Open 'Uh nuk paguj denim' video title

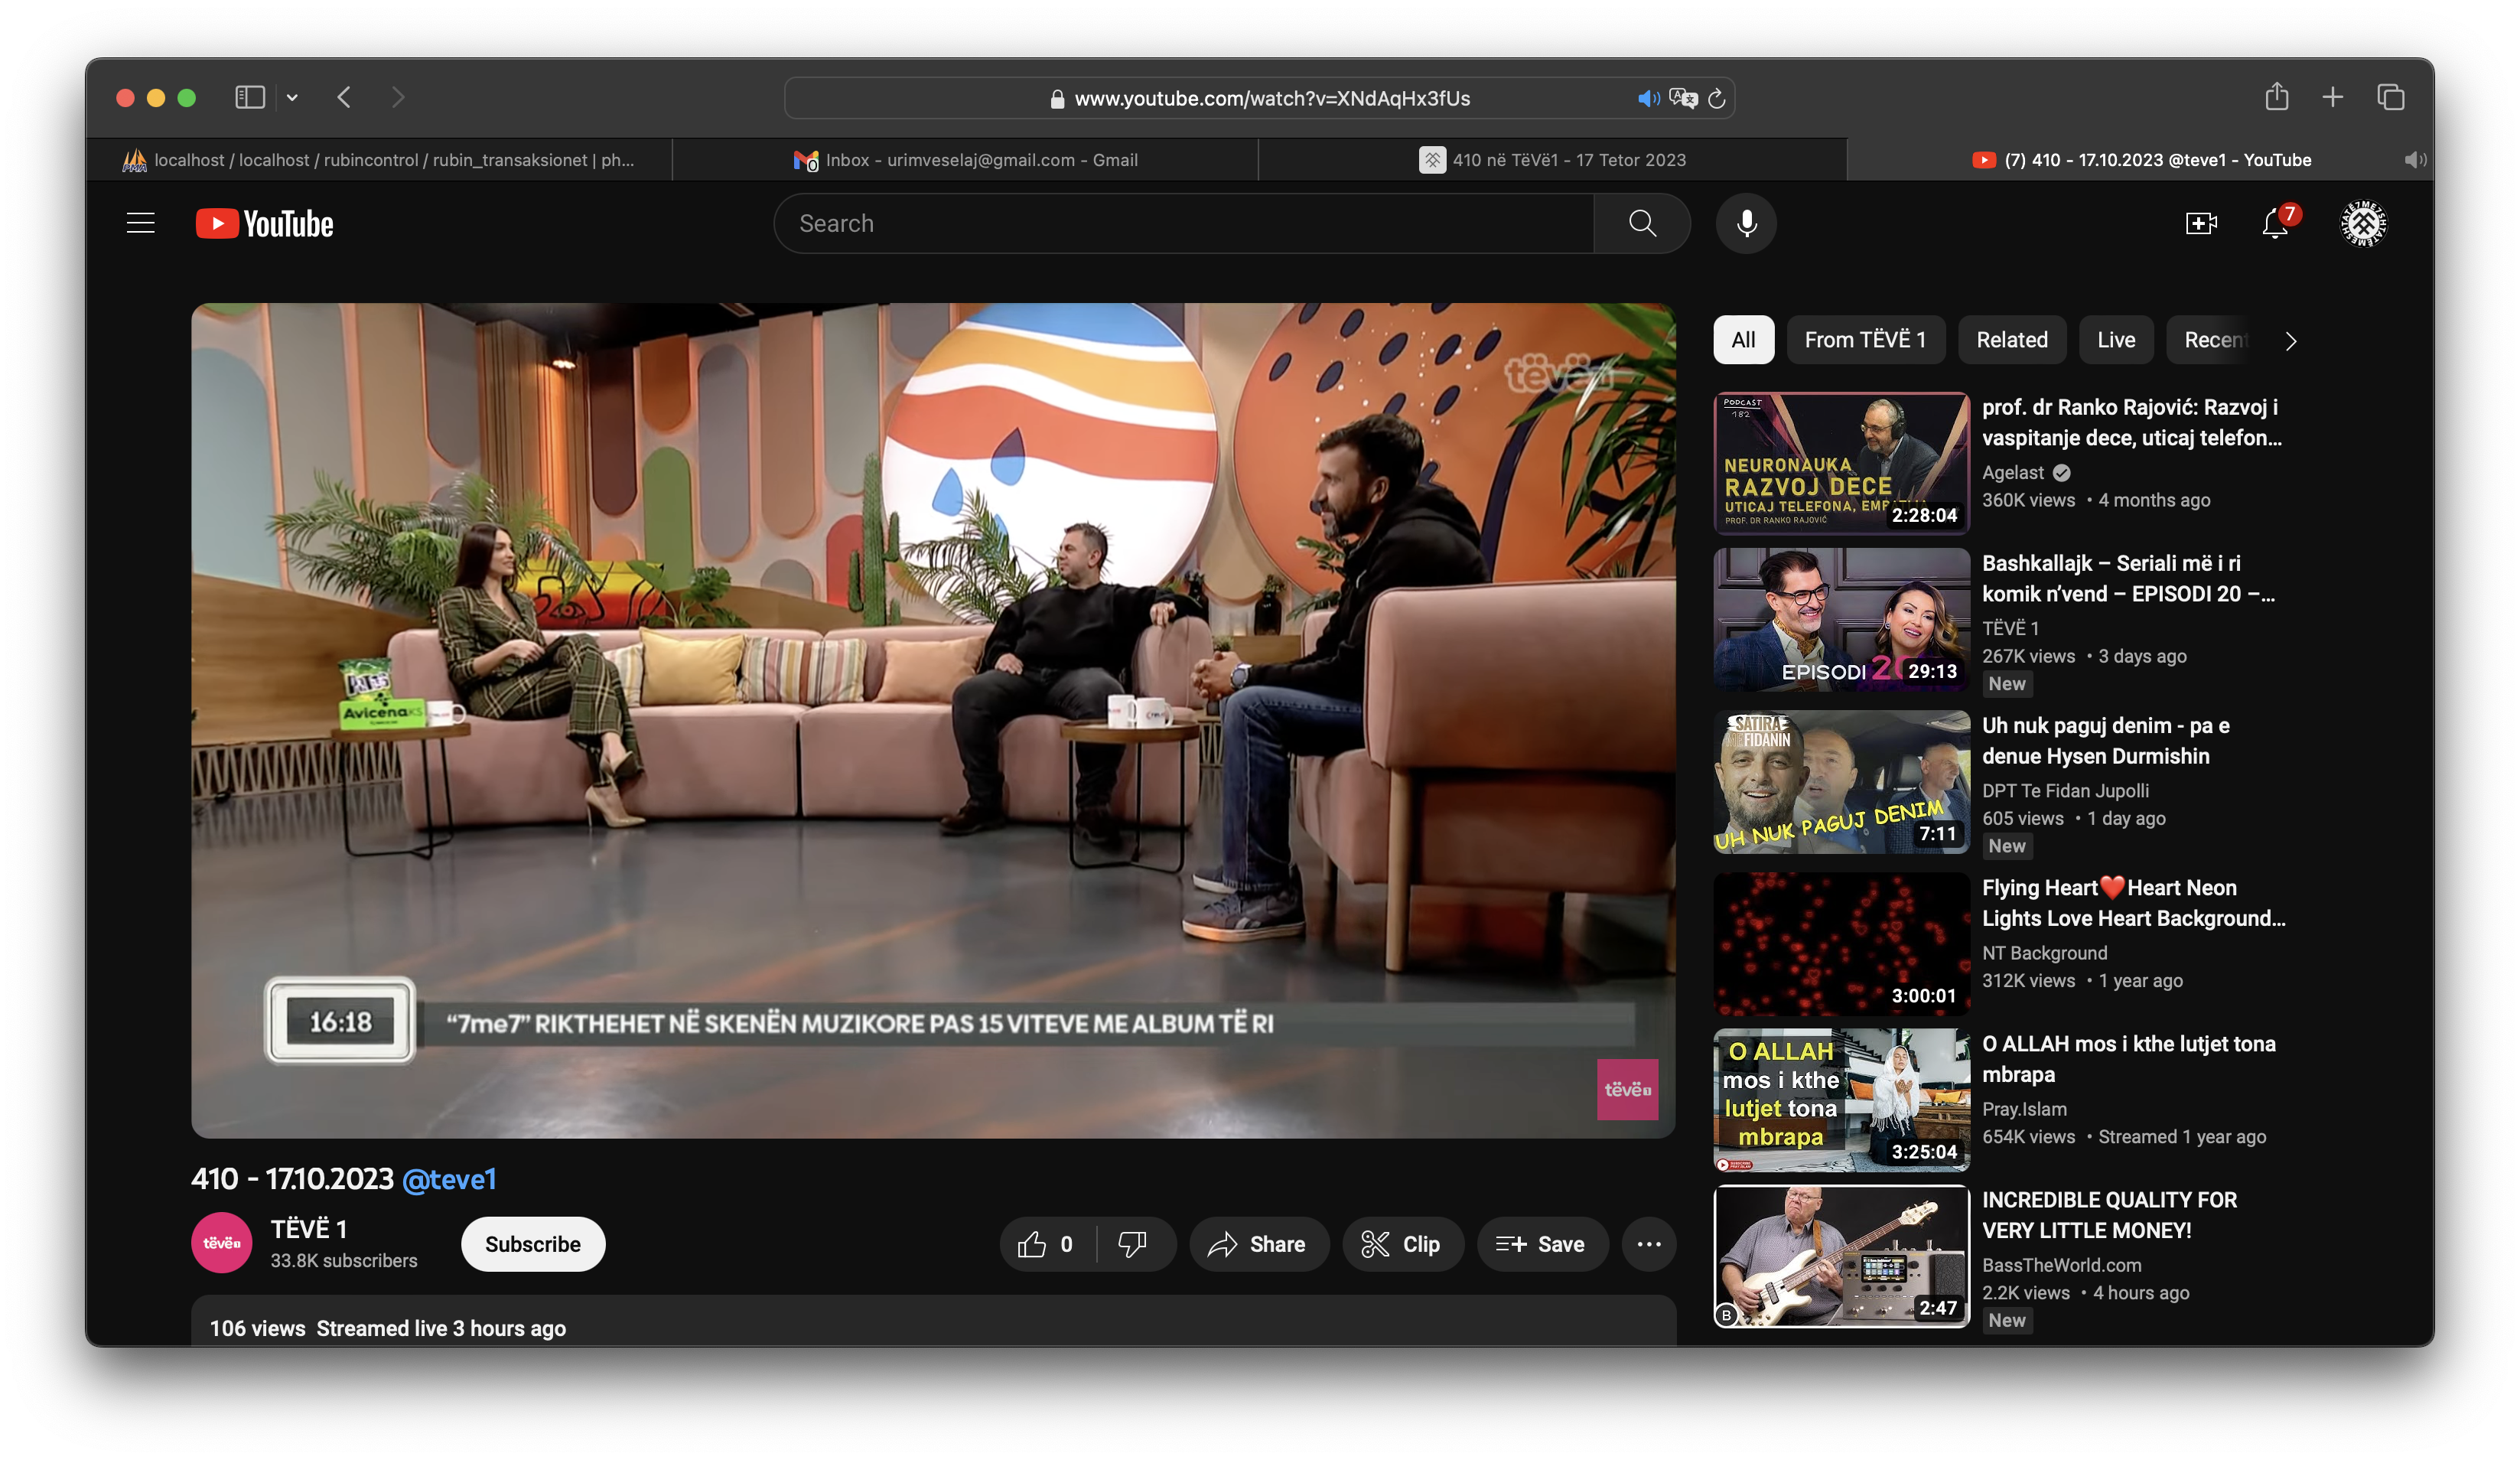pos(2106,741)
